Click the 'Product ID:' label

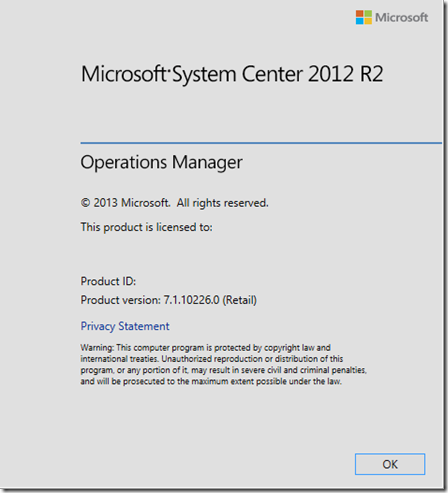[x=108, y=281]
